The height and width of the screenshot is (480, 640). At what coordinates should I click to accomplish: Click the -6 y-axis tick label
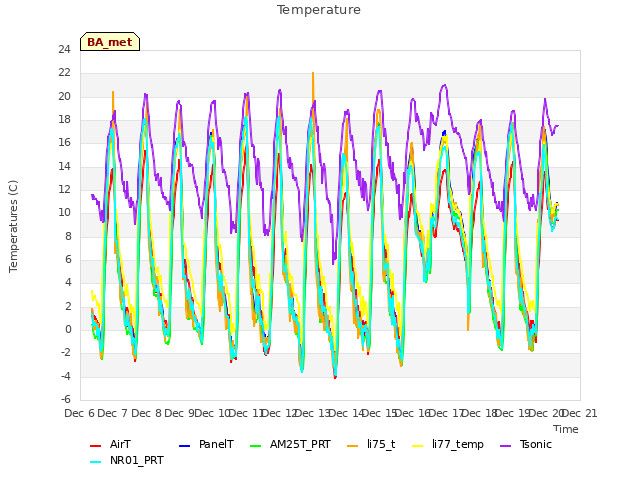(x=66, y=400)
